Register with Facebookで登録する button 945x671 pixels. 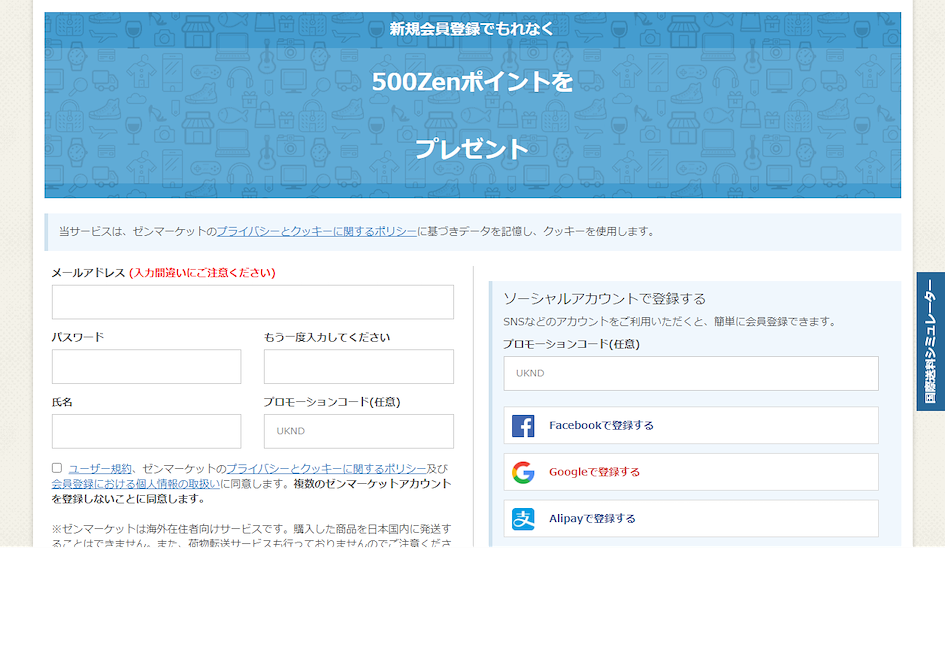pyautogui.click(x=691, y=426)
